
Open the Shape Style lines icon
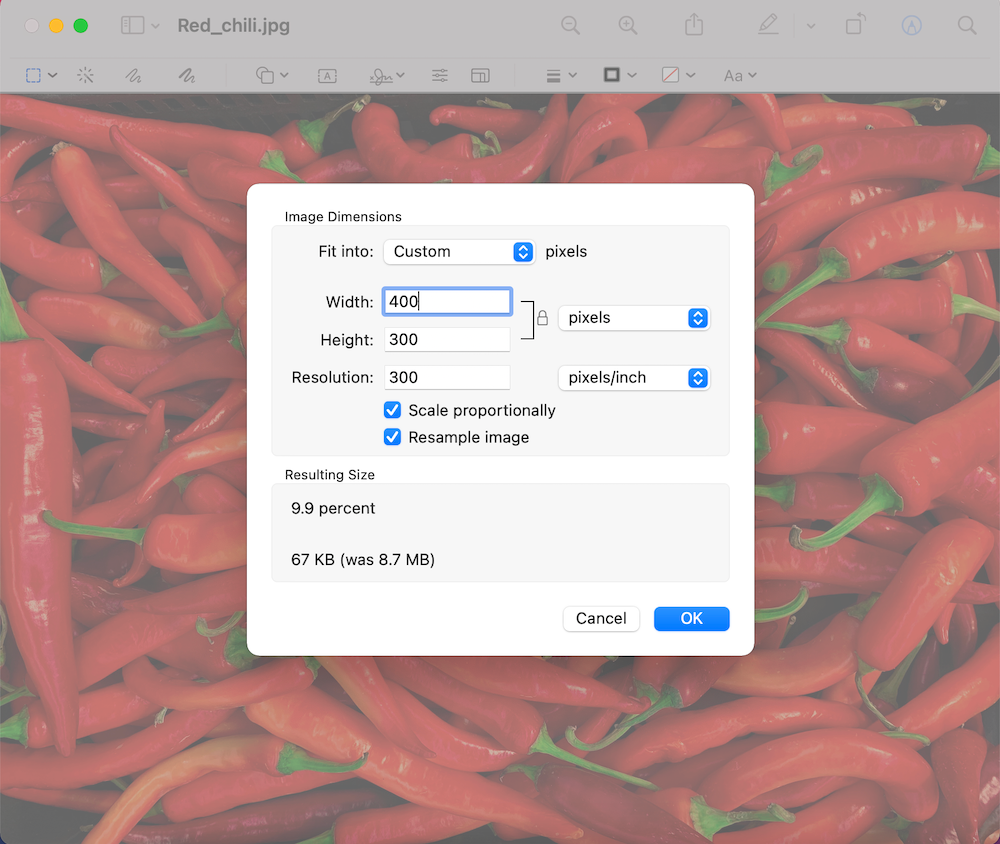click(554, 76)
